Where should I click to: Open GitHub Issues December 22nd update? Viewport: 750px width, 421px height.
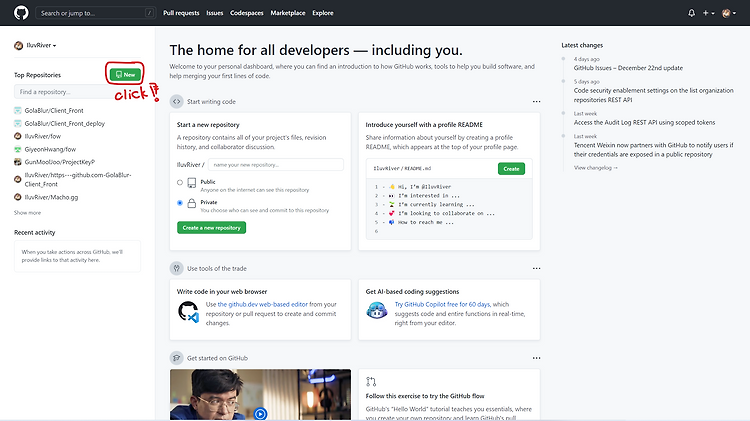click(628, 68)
